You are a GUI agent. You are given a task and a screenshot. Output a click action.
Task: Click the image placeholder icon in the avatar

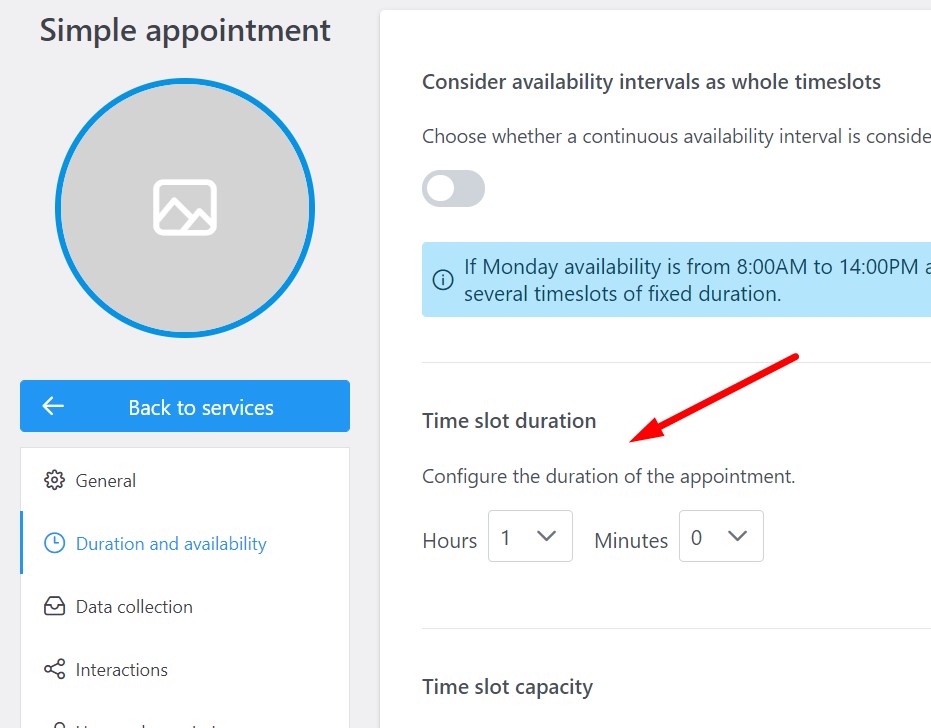[x=185, y=207]
